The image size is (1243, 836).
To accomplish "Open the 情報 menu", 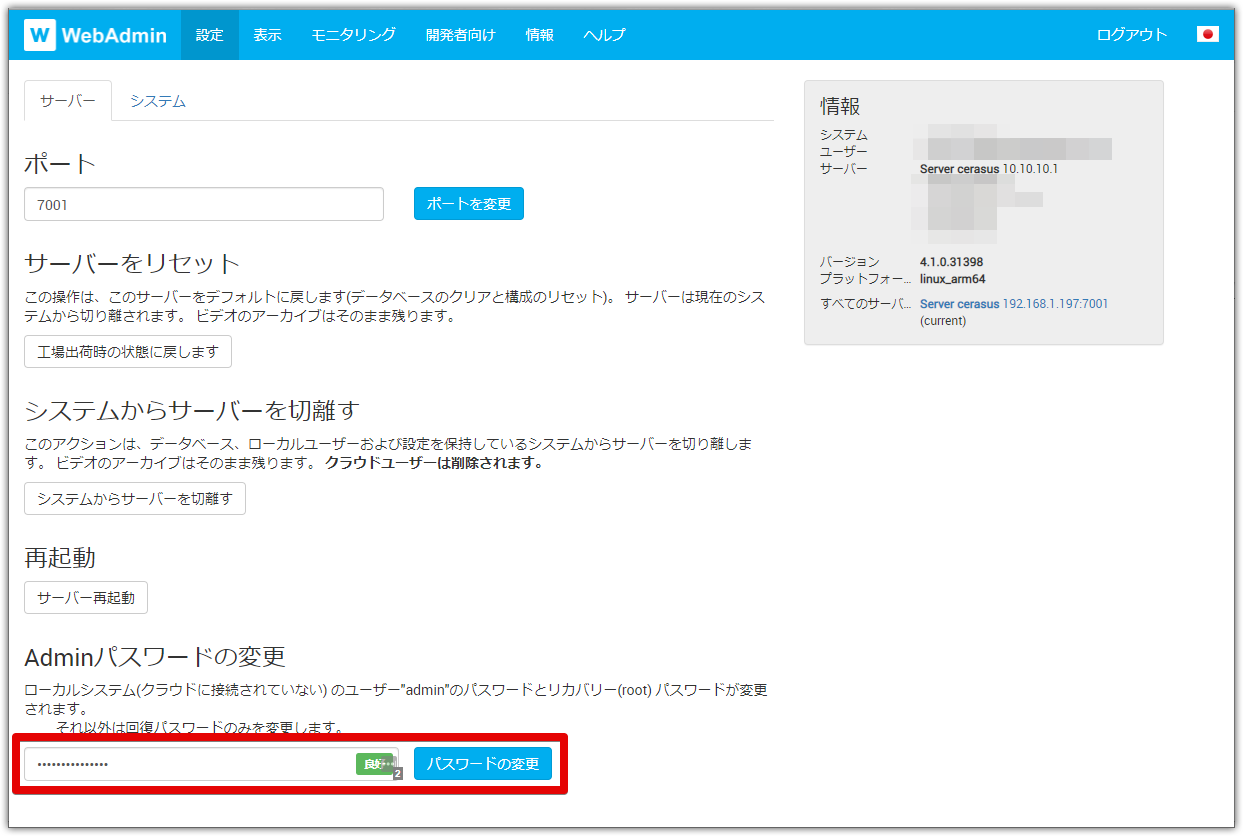I will click(539, 35).
